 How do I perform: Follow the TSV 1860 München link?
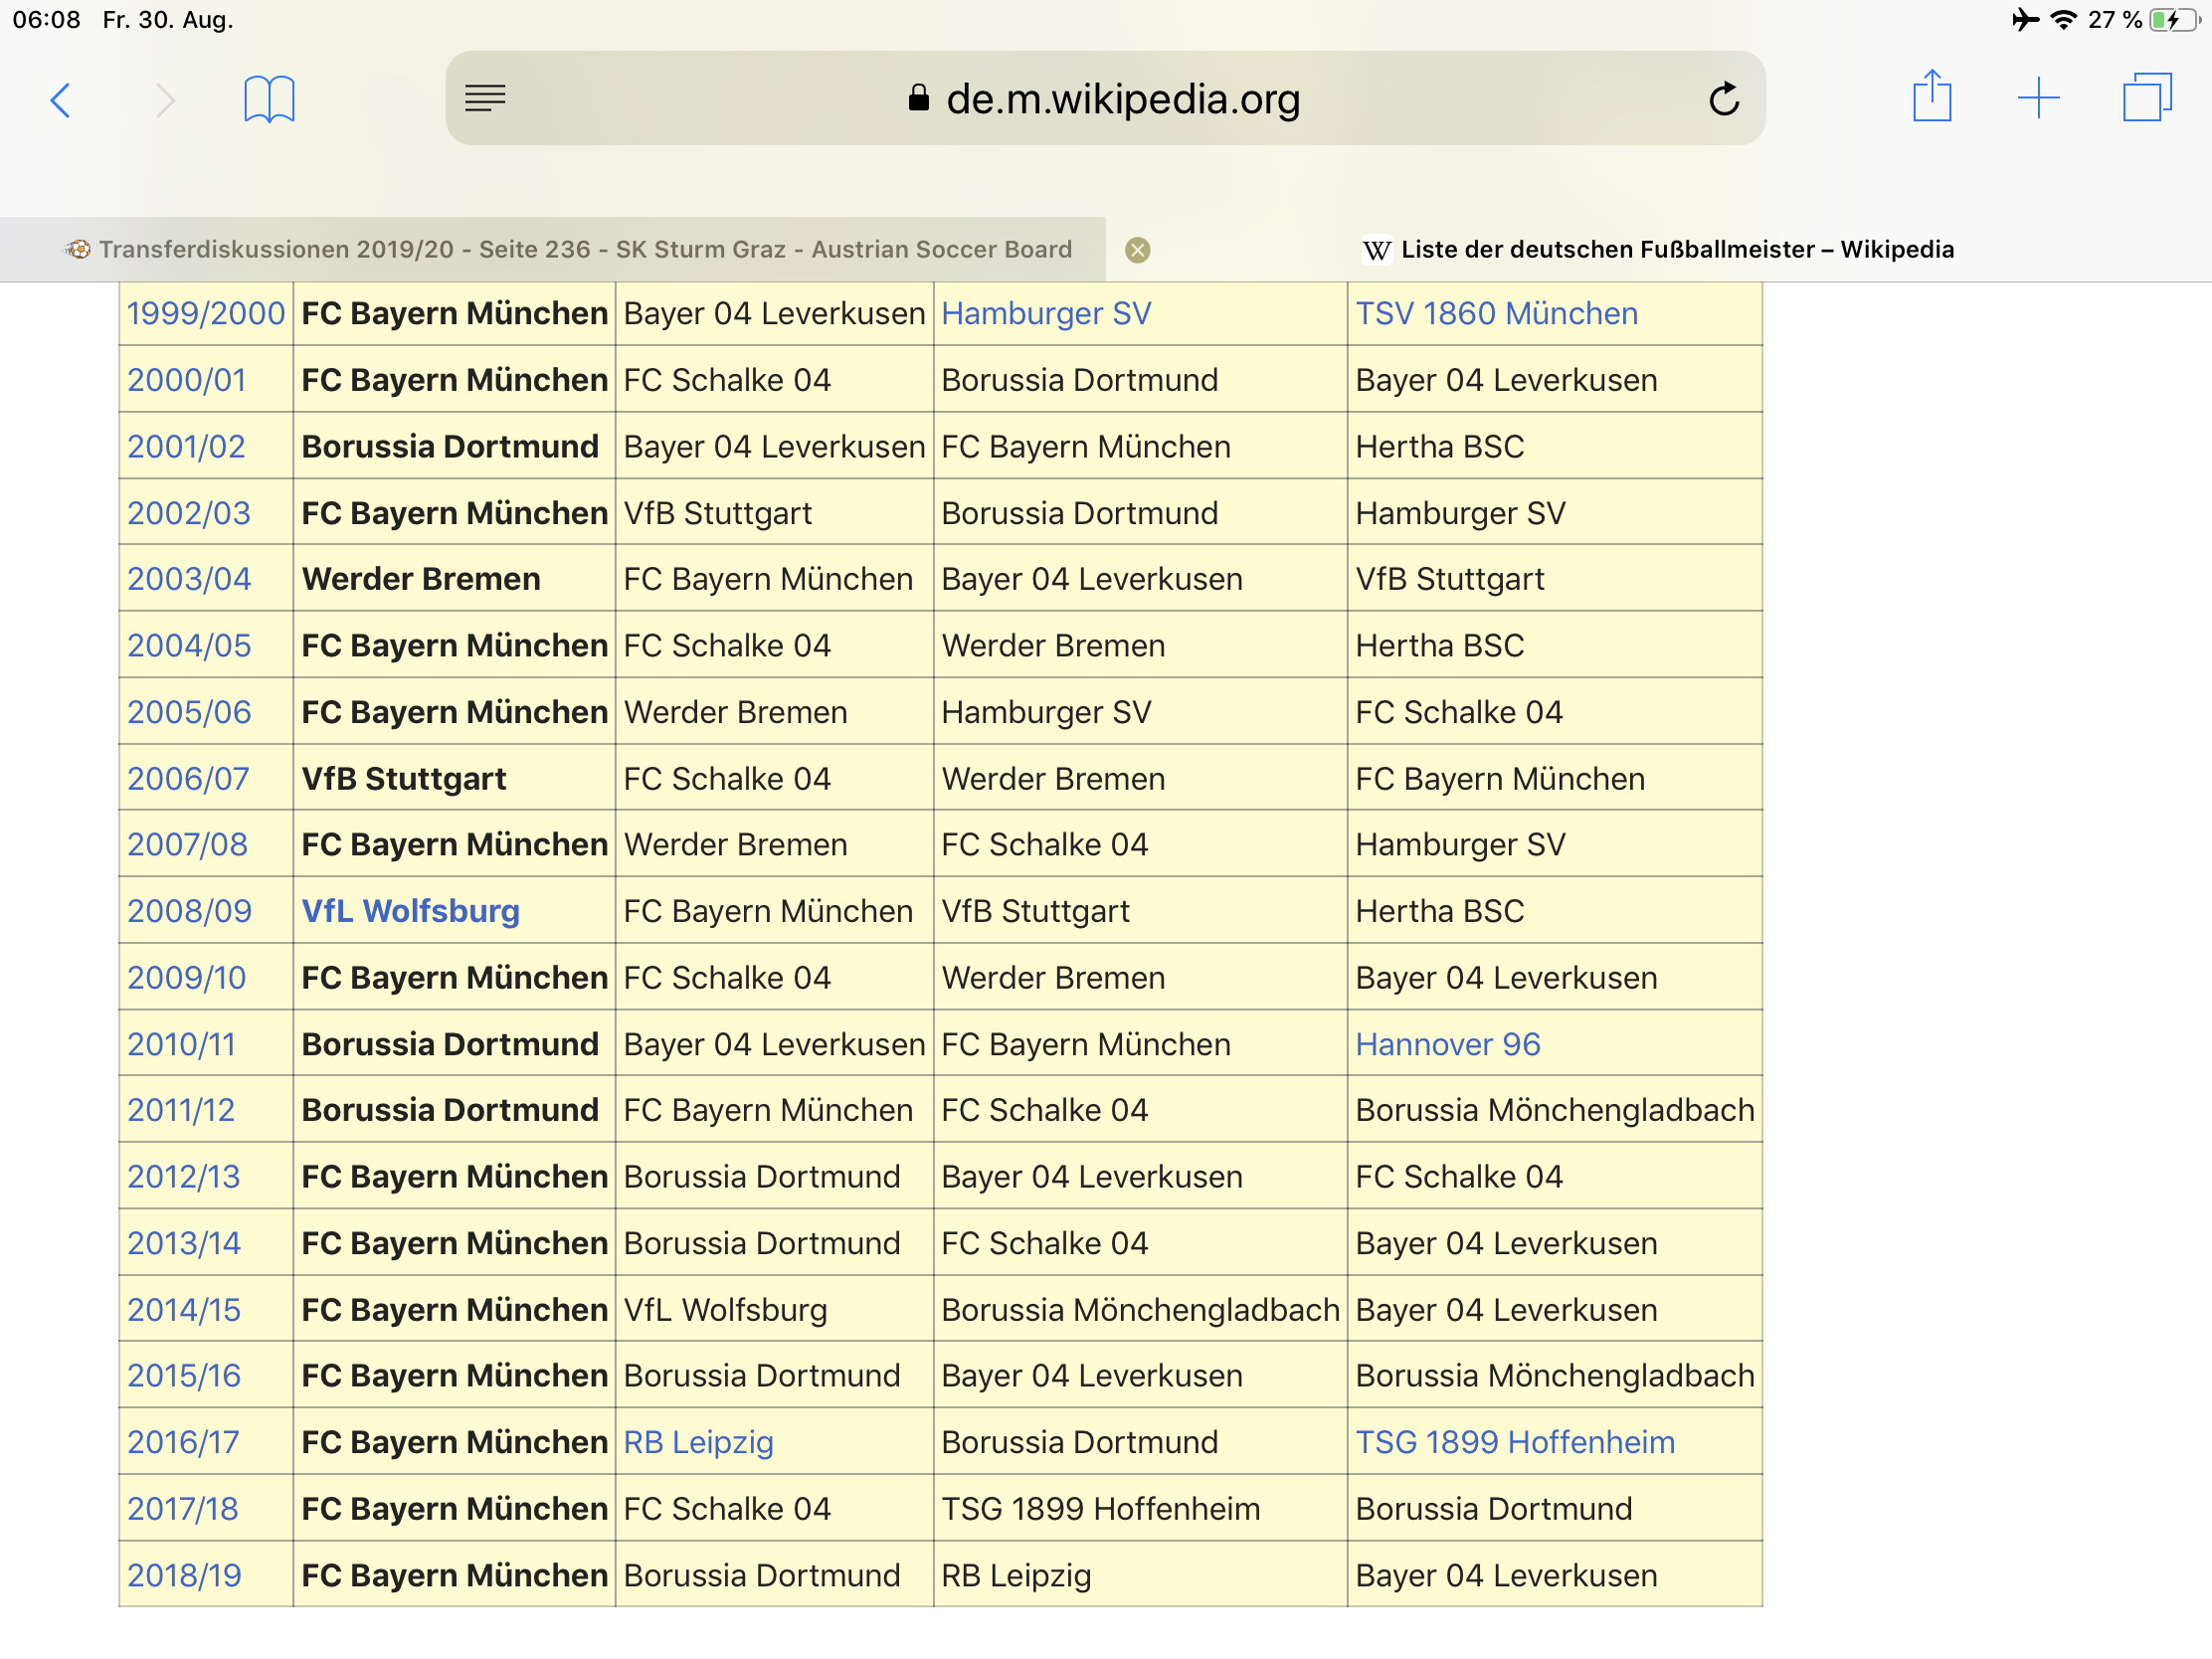(1496, 314)
